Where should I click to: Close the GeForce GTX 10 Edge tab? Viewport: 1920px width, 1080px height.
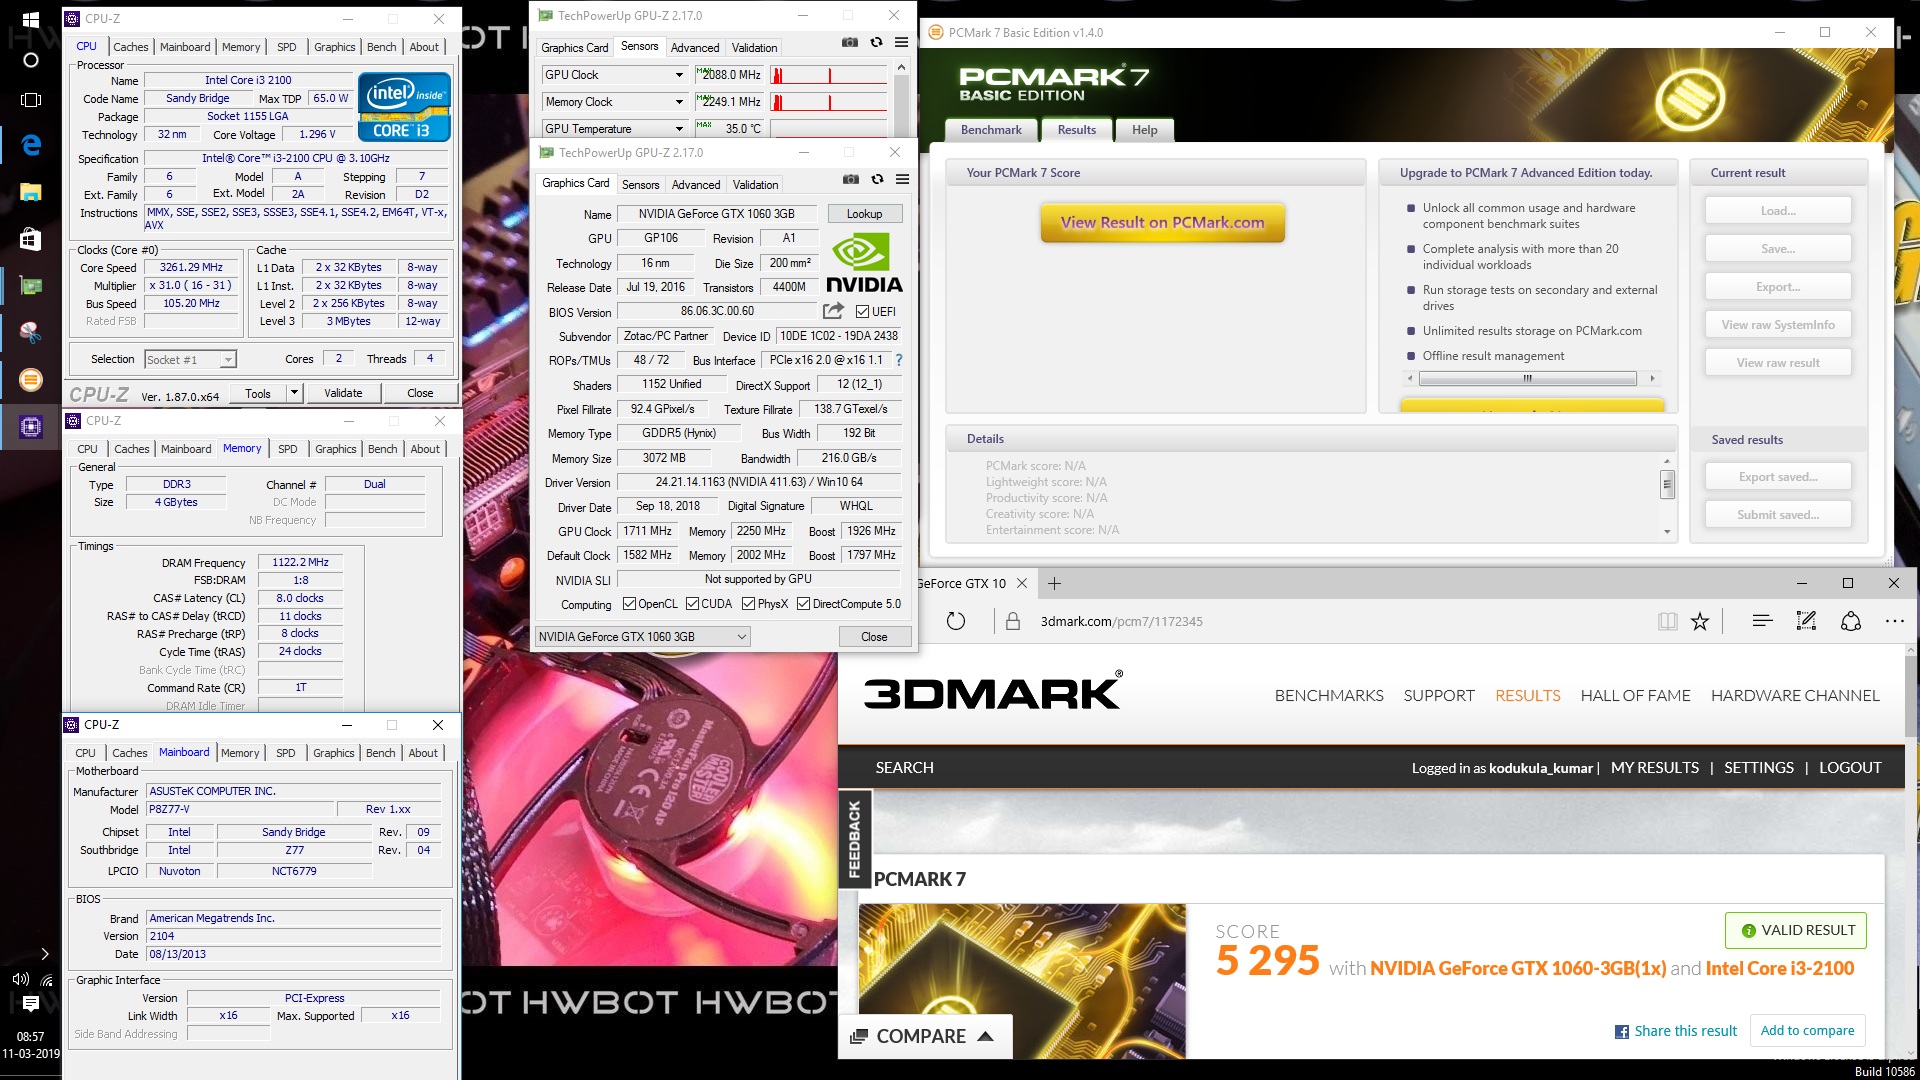point(1021,583)
